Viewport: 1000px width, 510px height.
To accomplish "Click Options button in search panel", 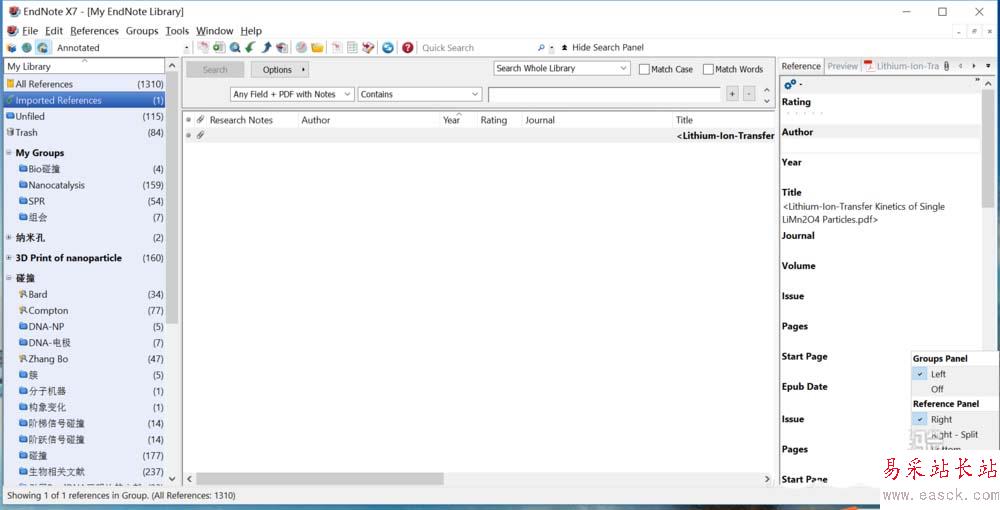I will [279, 69].
